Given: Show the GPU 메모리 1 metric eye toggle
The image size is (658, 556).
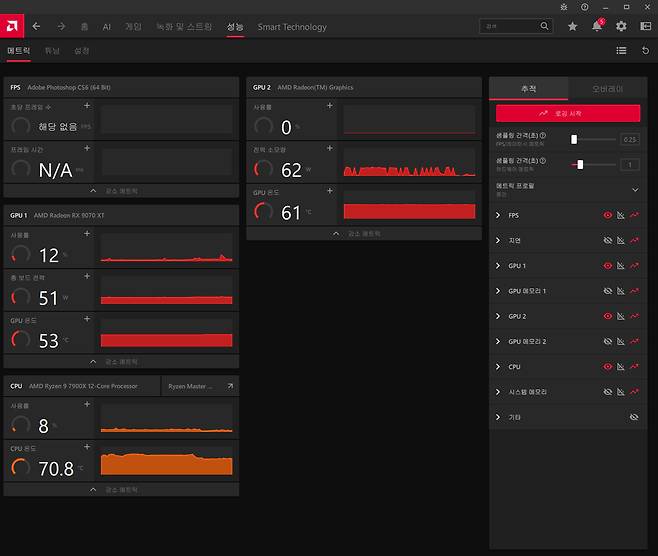Looking at the screenshot, I should [x=607, y=291].
